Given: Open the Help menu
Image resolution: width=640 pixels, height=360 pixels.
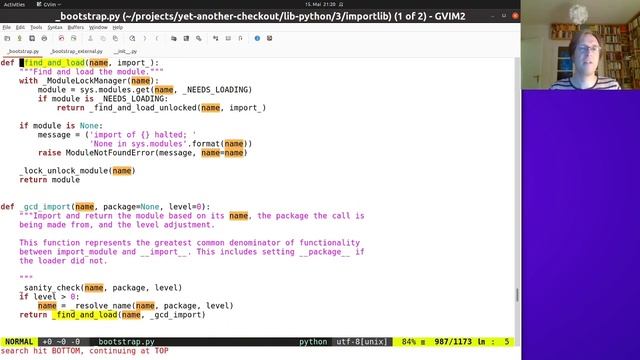Looking at the screenshot, I should [118, 27].
